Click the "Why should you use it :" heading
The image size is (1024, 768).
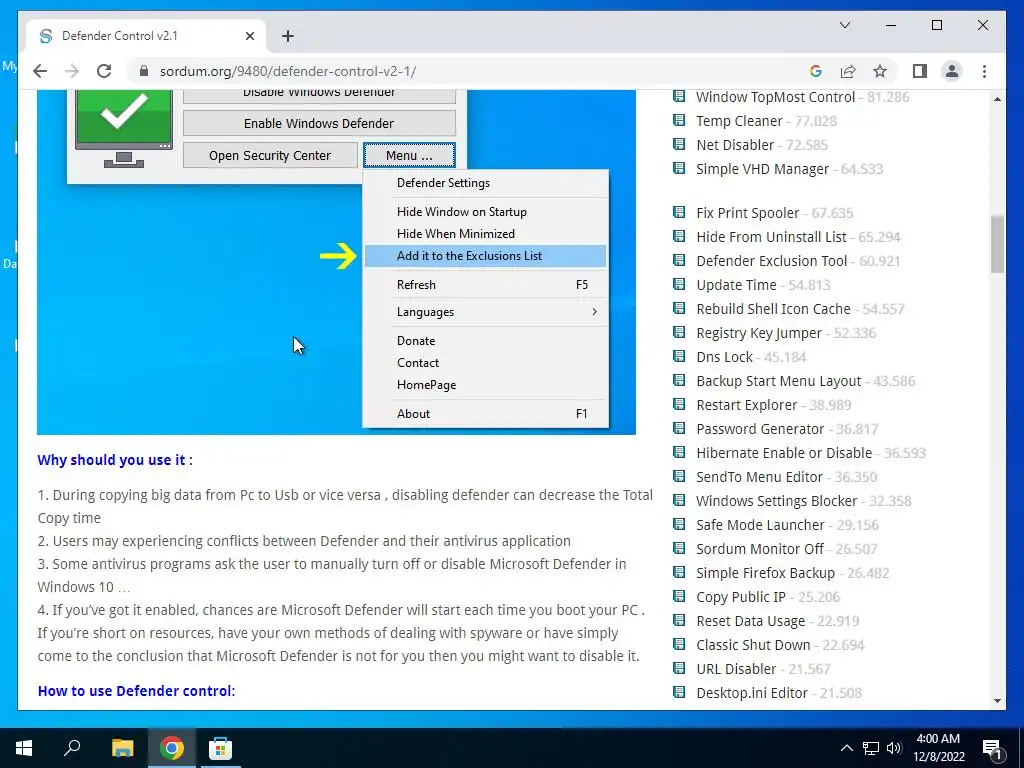[x=115, y=460]
